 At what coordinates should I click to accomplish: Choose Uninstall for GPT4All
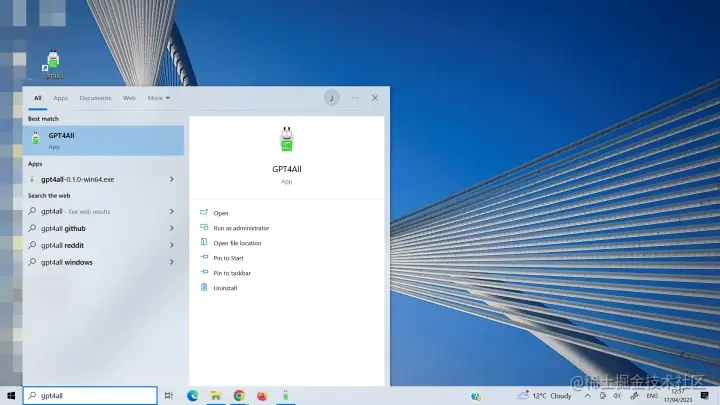point(225,288)
